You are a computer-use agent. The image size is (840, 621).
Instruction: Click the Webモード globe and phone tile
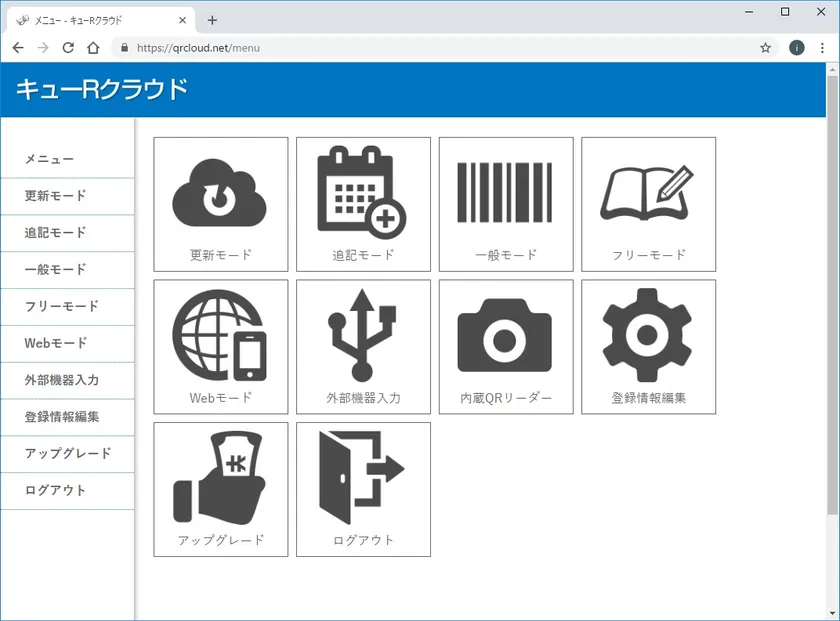point(220,346)
